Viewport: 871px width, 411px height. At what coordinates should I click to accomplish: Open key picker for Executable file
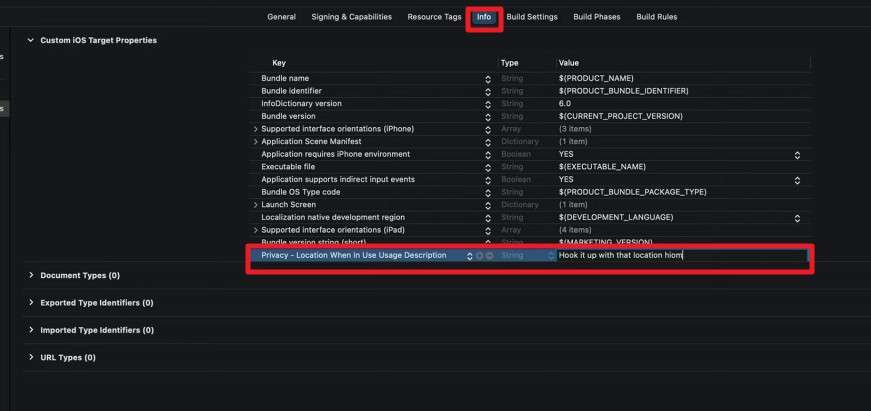click(x=488, y=167)
